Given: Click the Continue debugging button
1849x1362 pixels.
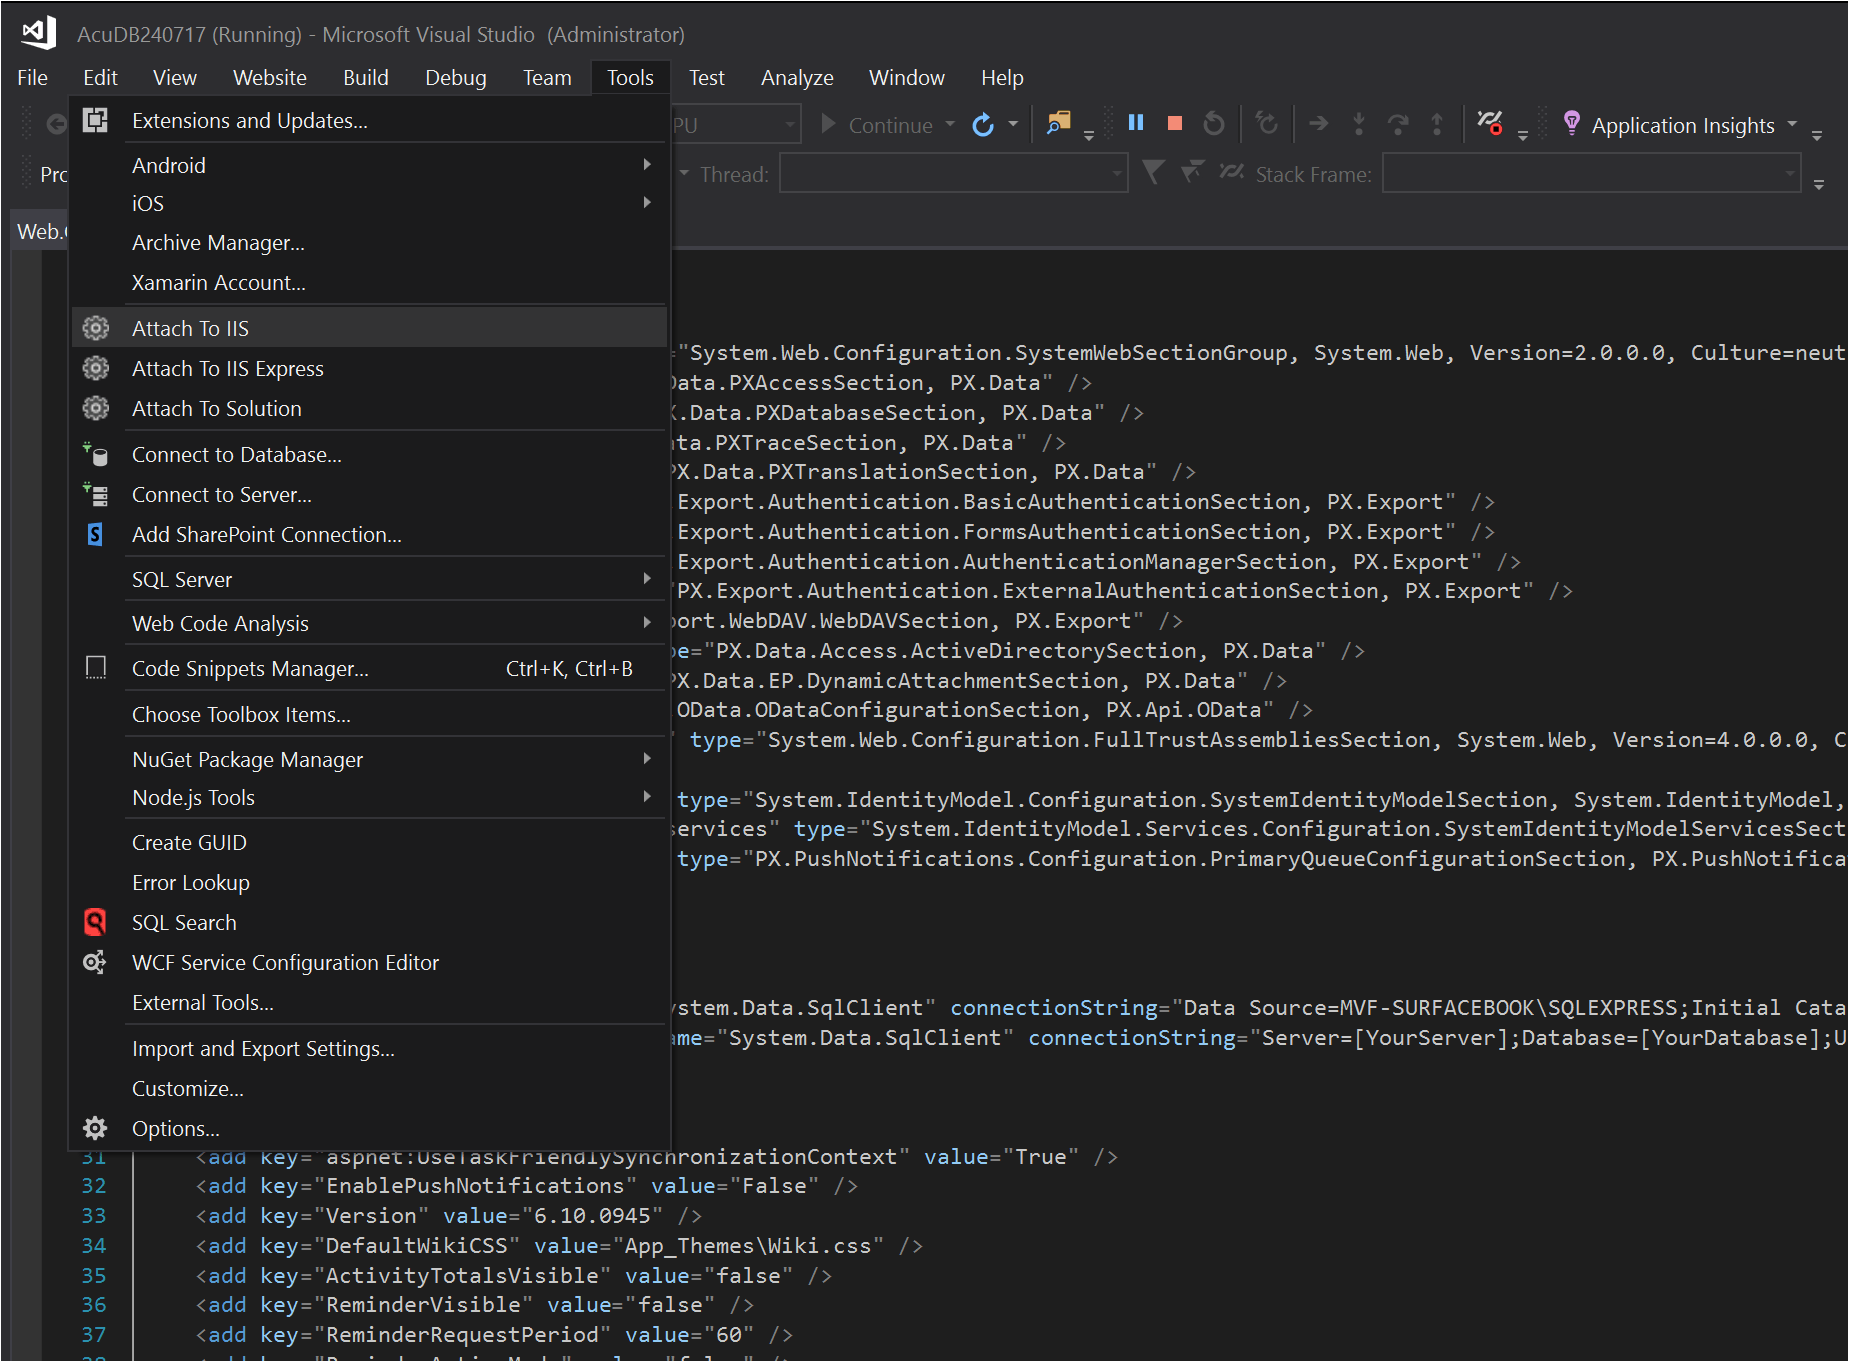Looking at the screenshot, I should pos(877,124).
